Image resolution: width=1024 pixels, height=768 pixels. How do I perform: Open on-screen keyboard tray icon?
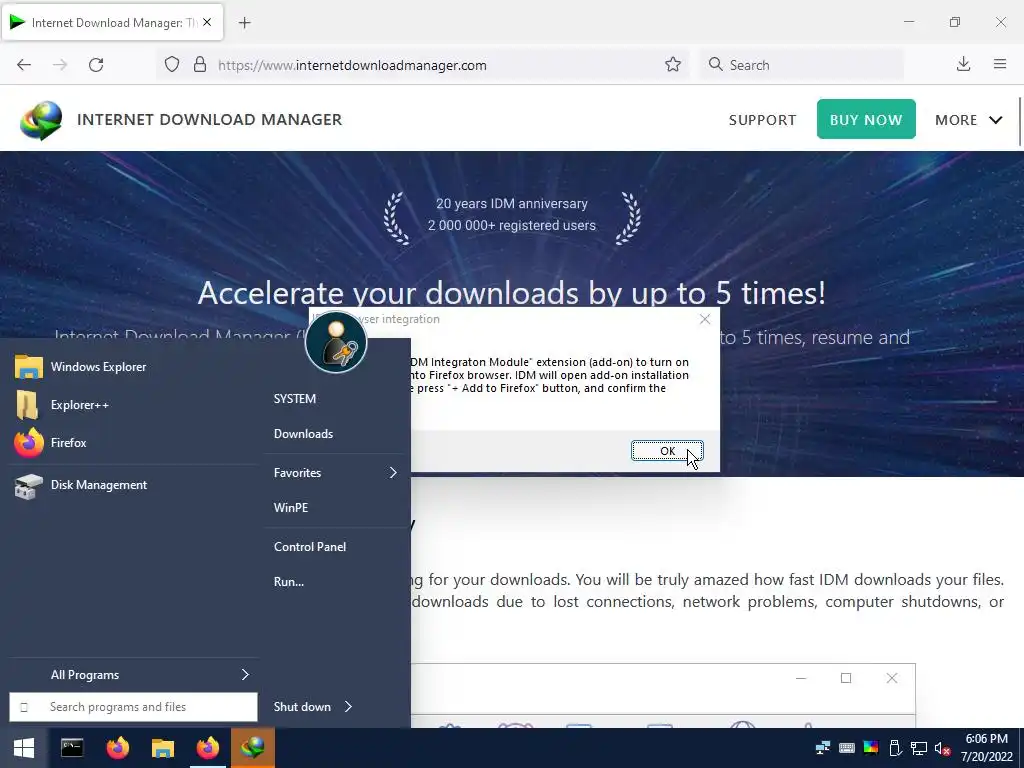[846, 748]
